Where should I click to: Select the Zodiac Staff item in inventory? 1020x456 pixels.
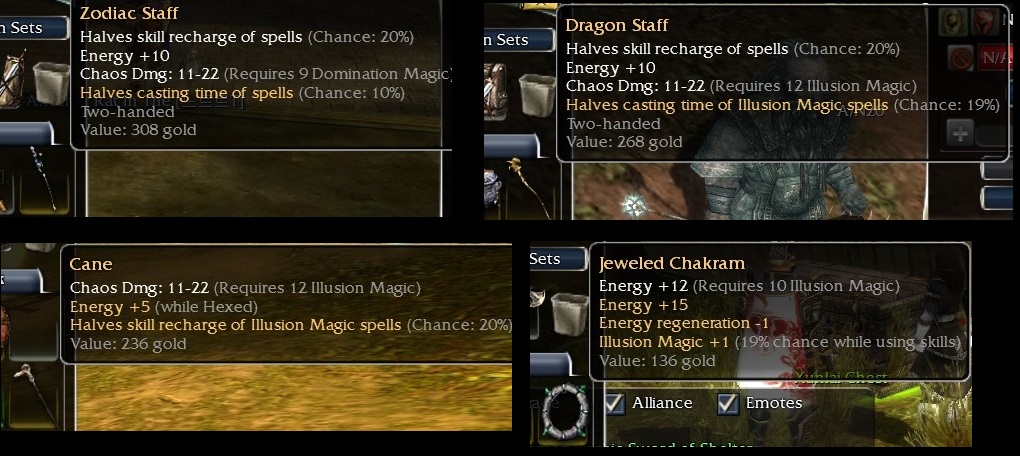[43, 178]
